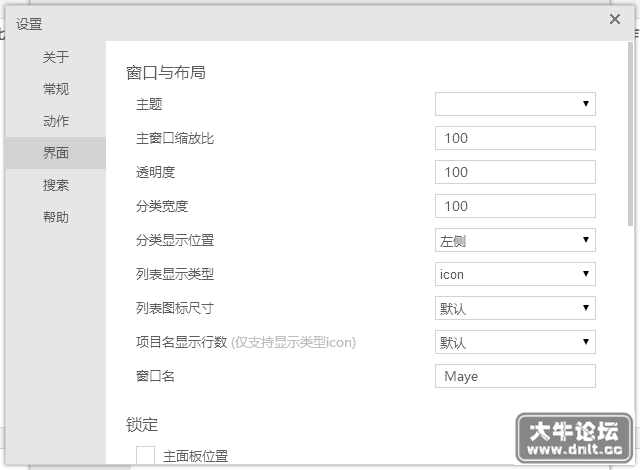This screenshot has width=640, height=470.
Task: Open the 列表显示类型 dropdown showing icon
Action: [x=515, y=274]
